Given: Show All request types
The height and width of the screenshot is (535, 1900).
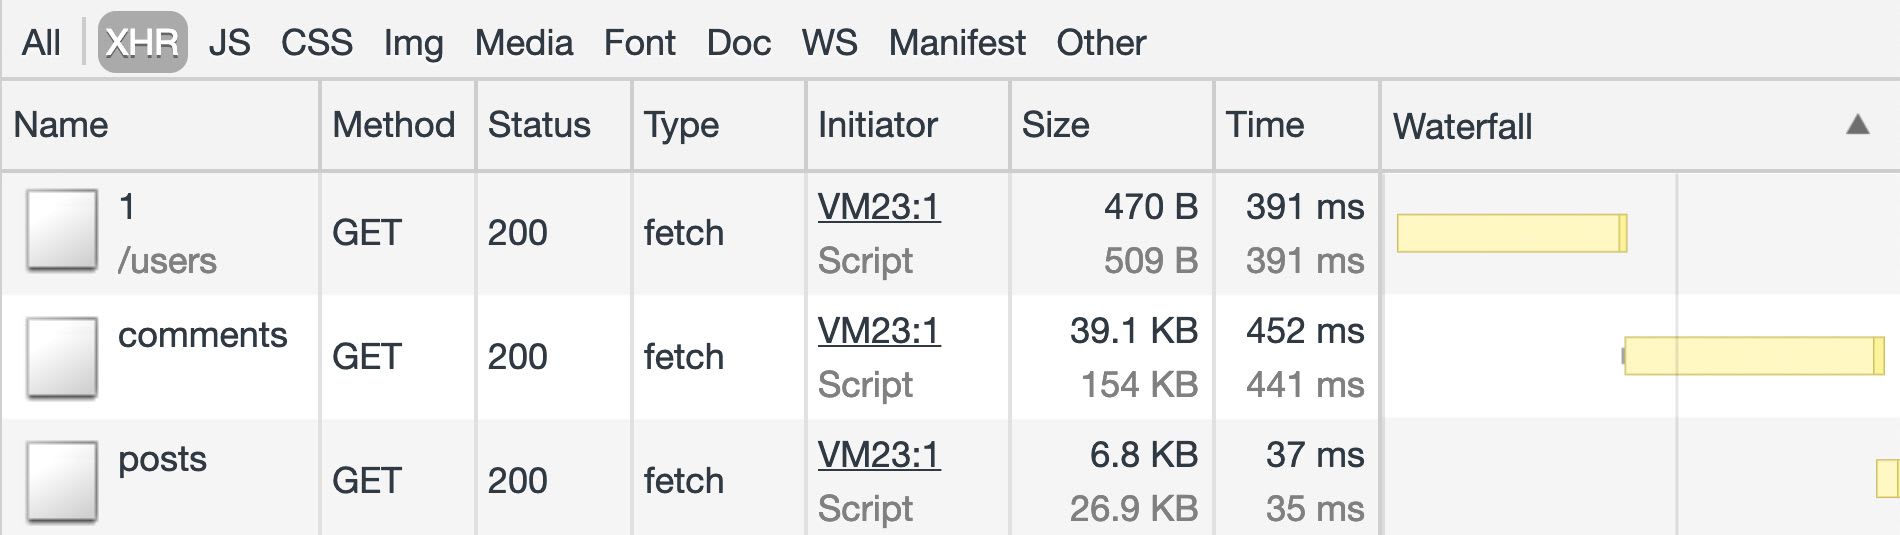Looking at the screenshot, I should [x=41, y=43].
